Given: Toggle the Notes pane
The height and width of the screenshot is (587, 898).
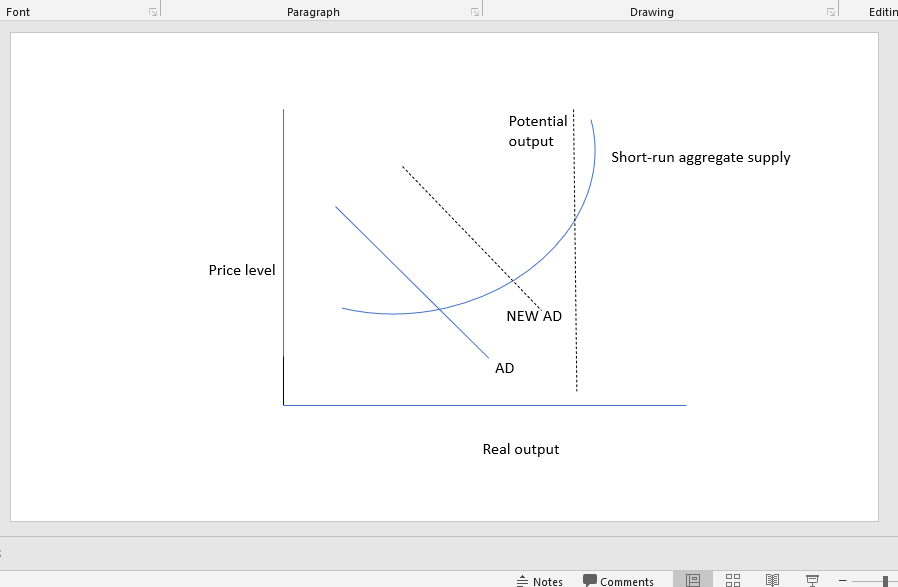Looking at the screenshot, I should [540, 581].
